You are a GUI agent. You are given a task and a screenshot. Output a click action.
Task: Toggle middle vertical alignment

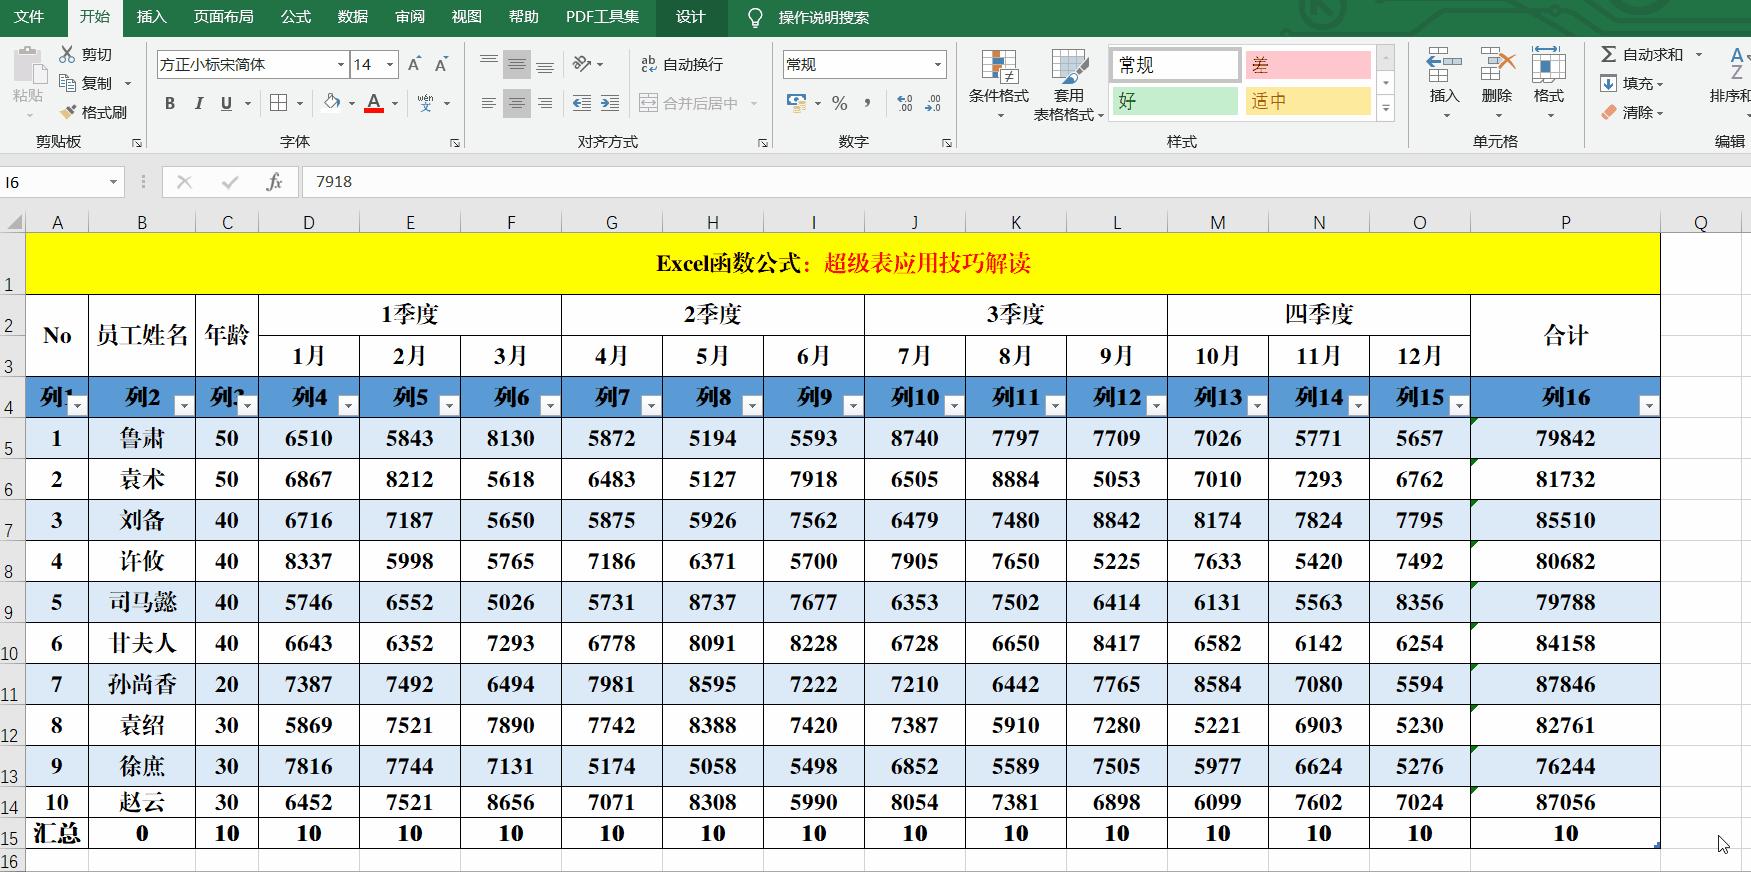[517, 64]
